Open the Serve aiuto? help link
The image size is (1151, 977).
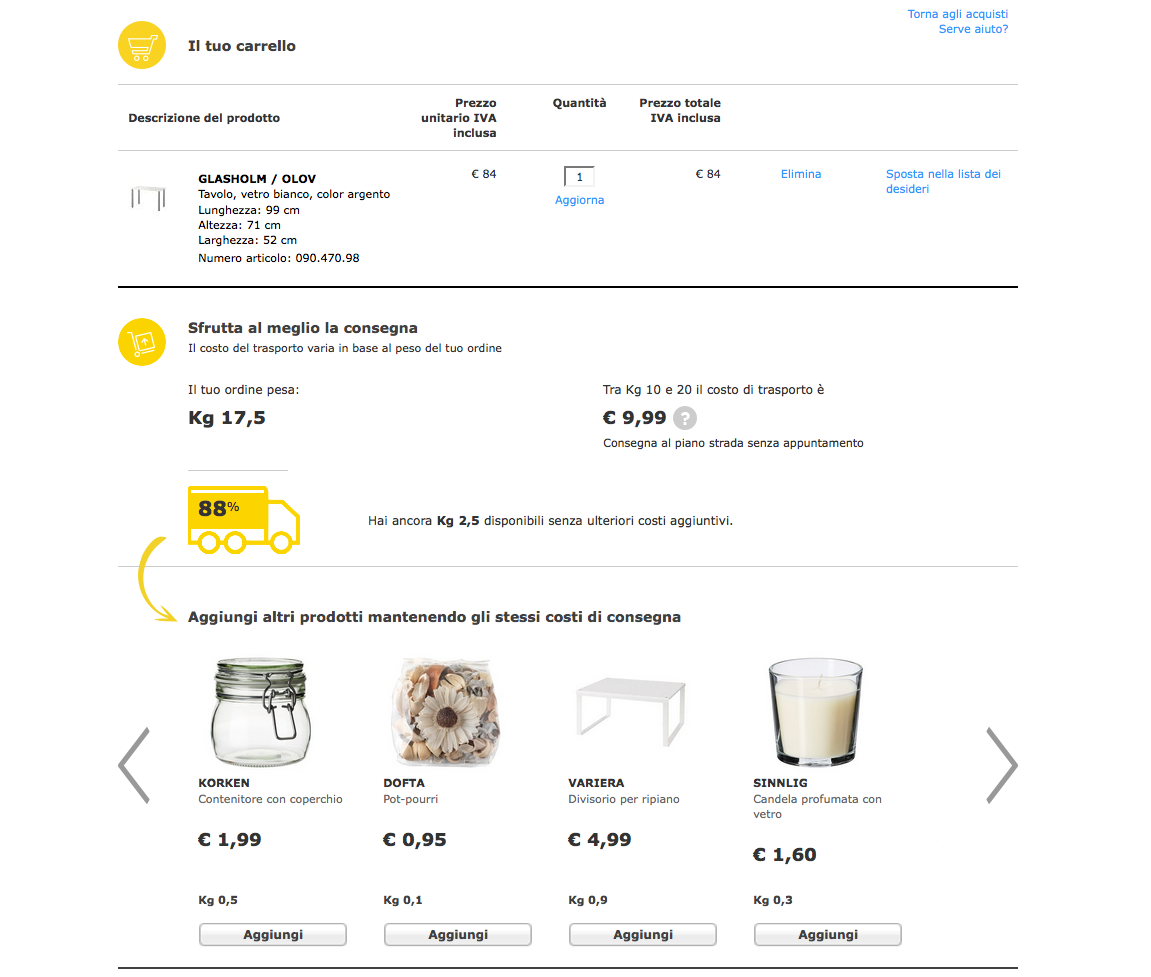[x=972, y=29]
